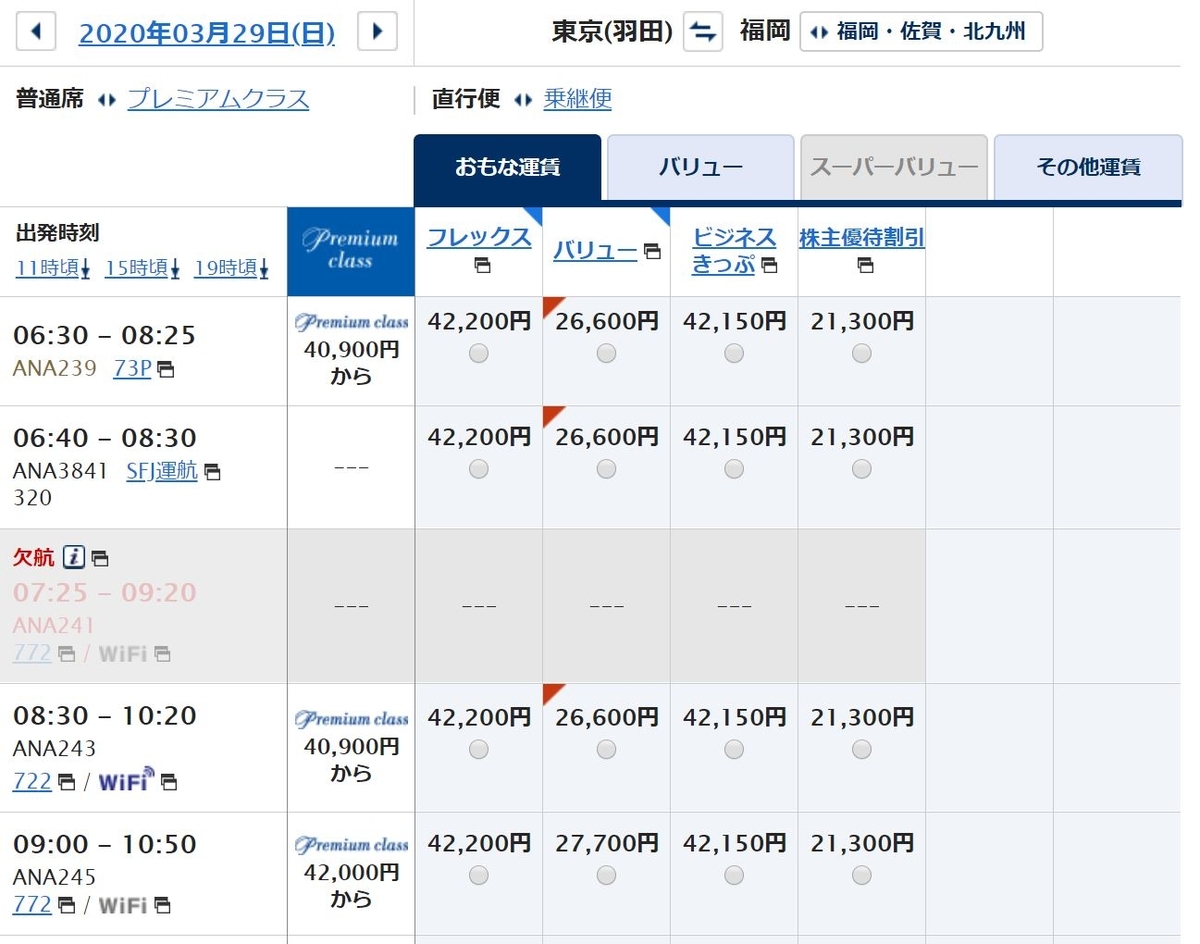The height and width of the screenshot is (944, 1200).
Task: Click WiFi popup icon on ANA243 row
Action: (x=169, y=782)
